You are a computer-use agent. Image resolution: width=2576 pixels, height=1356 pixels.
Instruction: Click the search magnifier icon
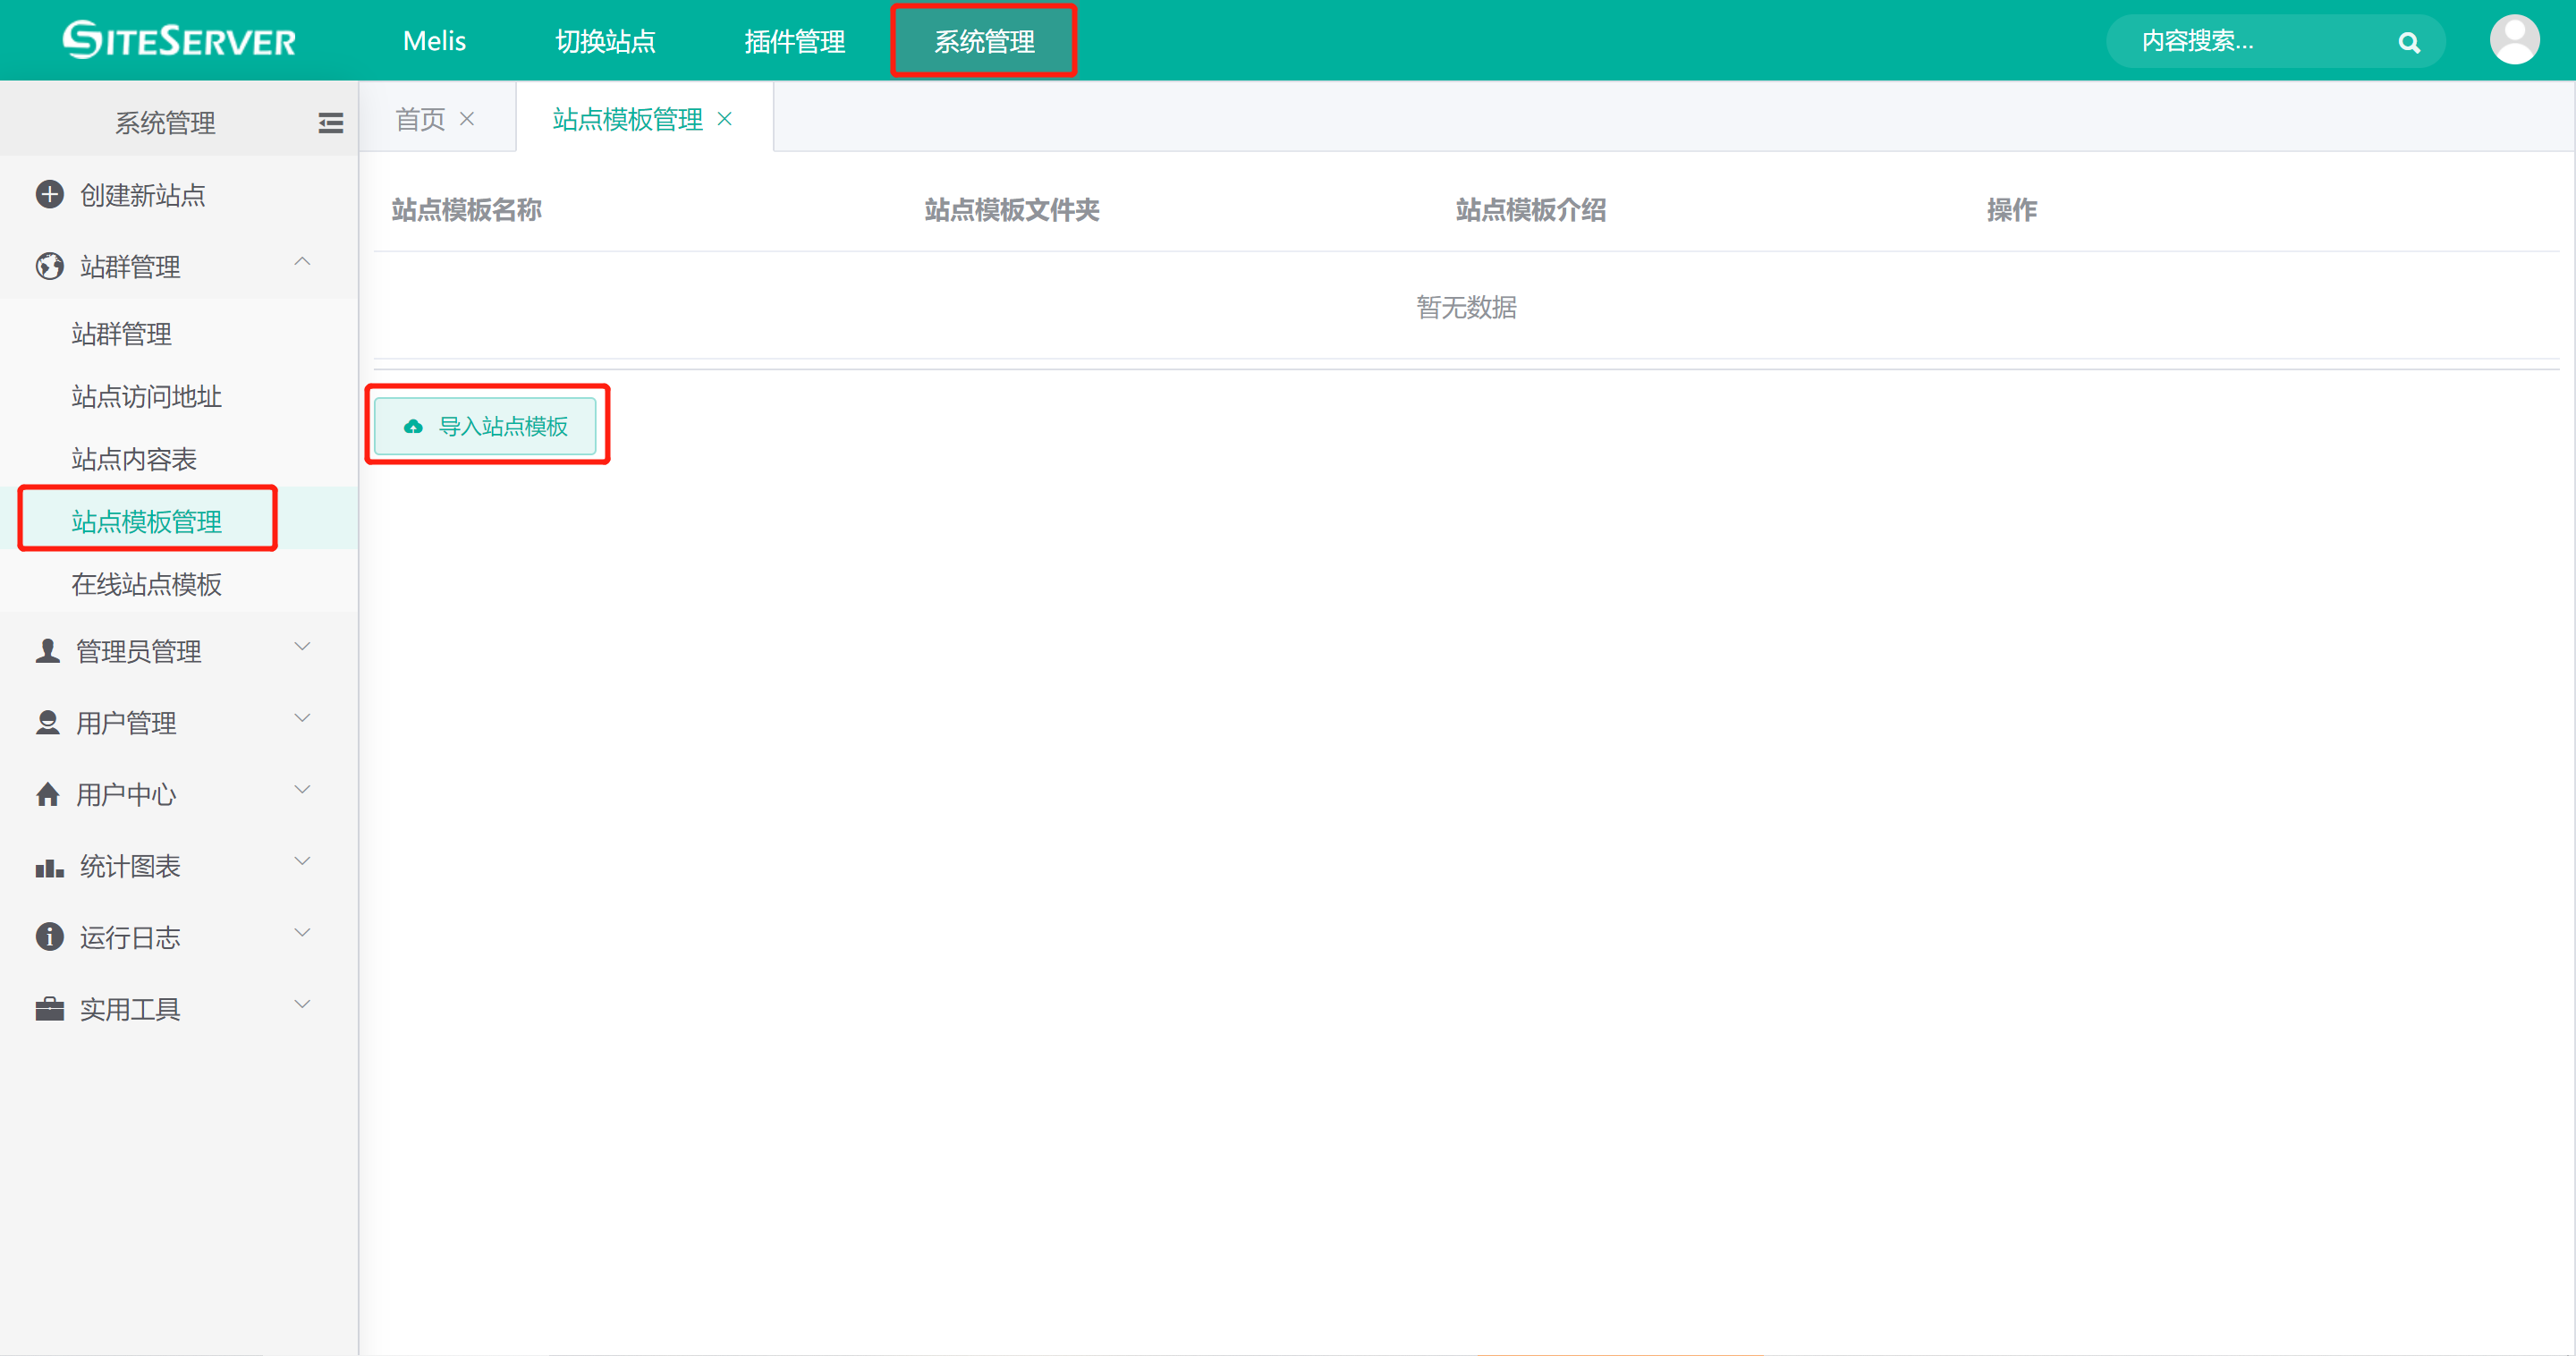[2409, 42]
